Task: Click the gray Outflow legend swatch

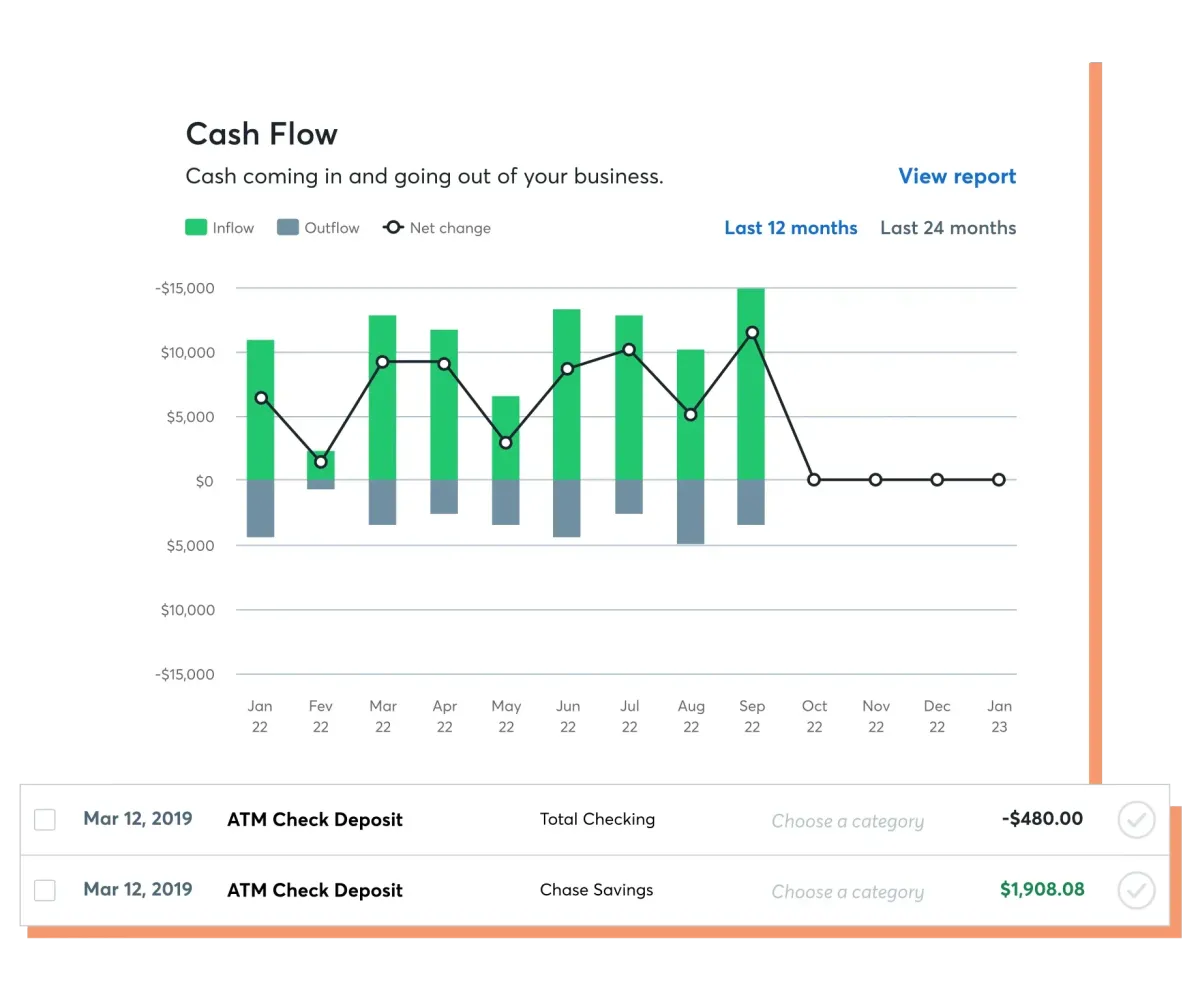Action: pyautogui.click(x=288, y=228)
